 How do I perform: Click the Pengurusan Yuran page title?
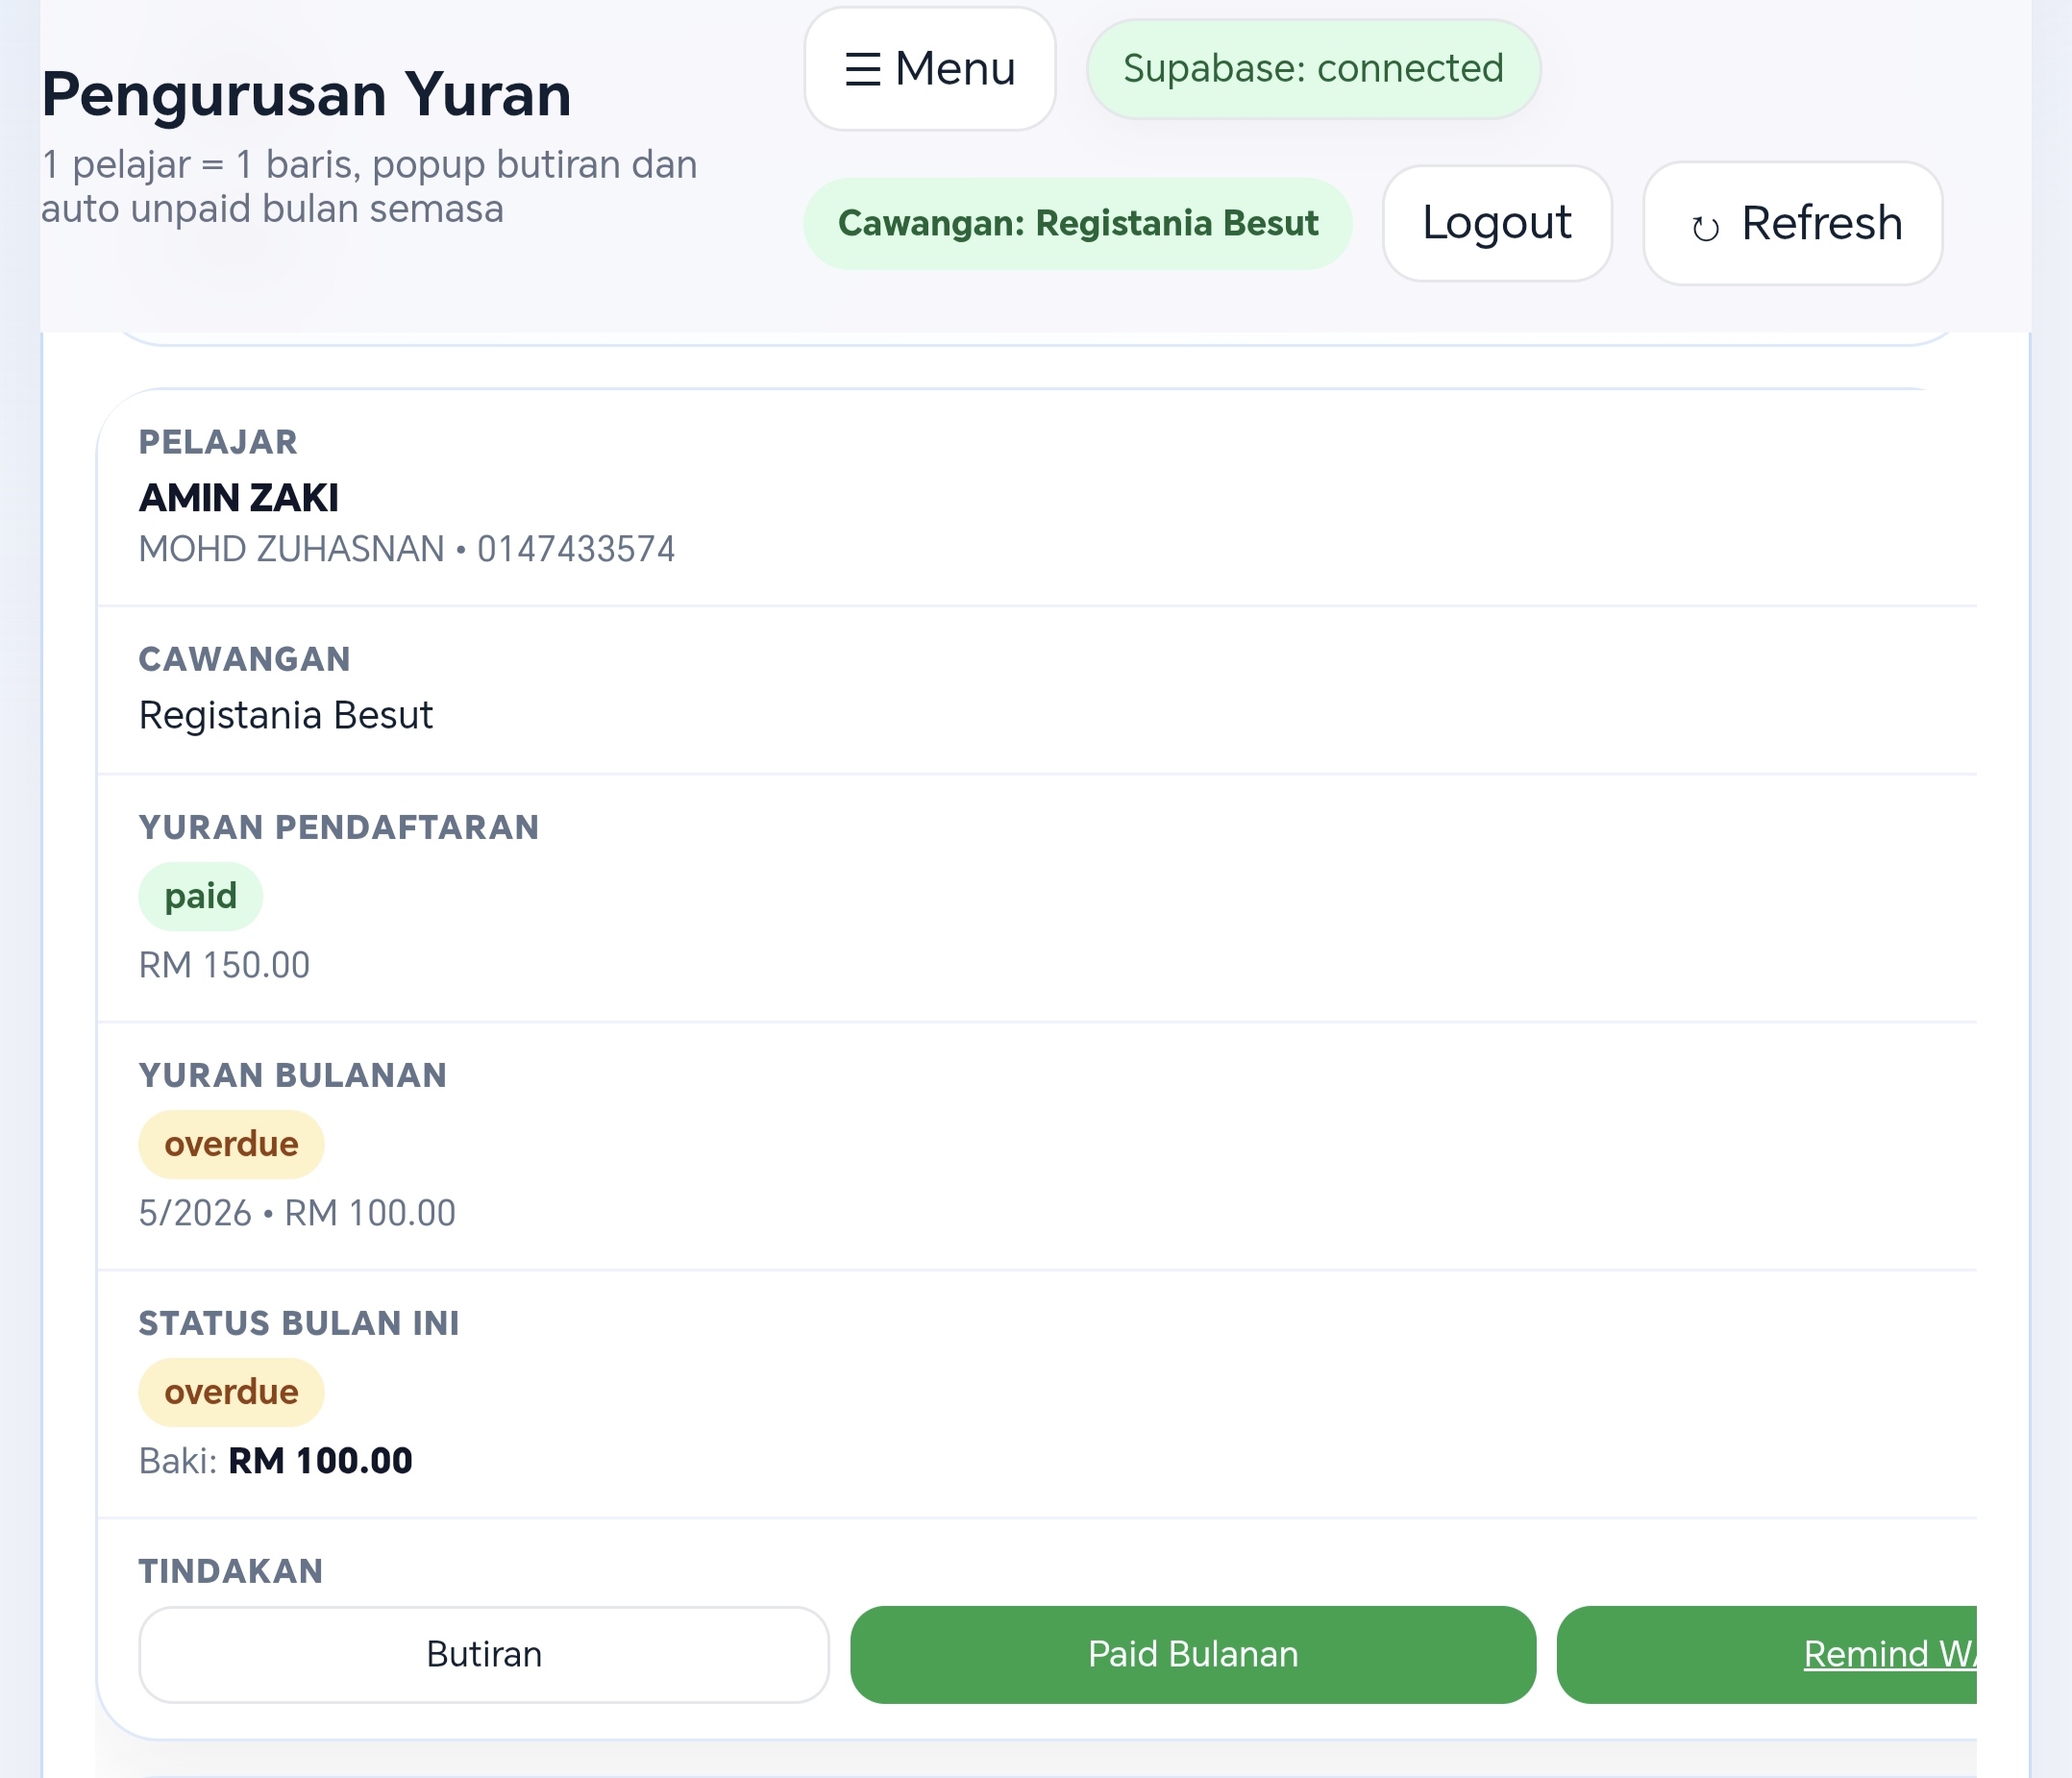[x=306, y=95]
